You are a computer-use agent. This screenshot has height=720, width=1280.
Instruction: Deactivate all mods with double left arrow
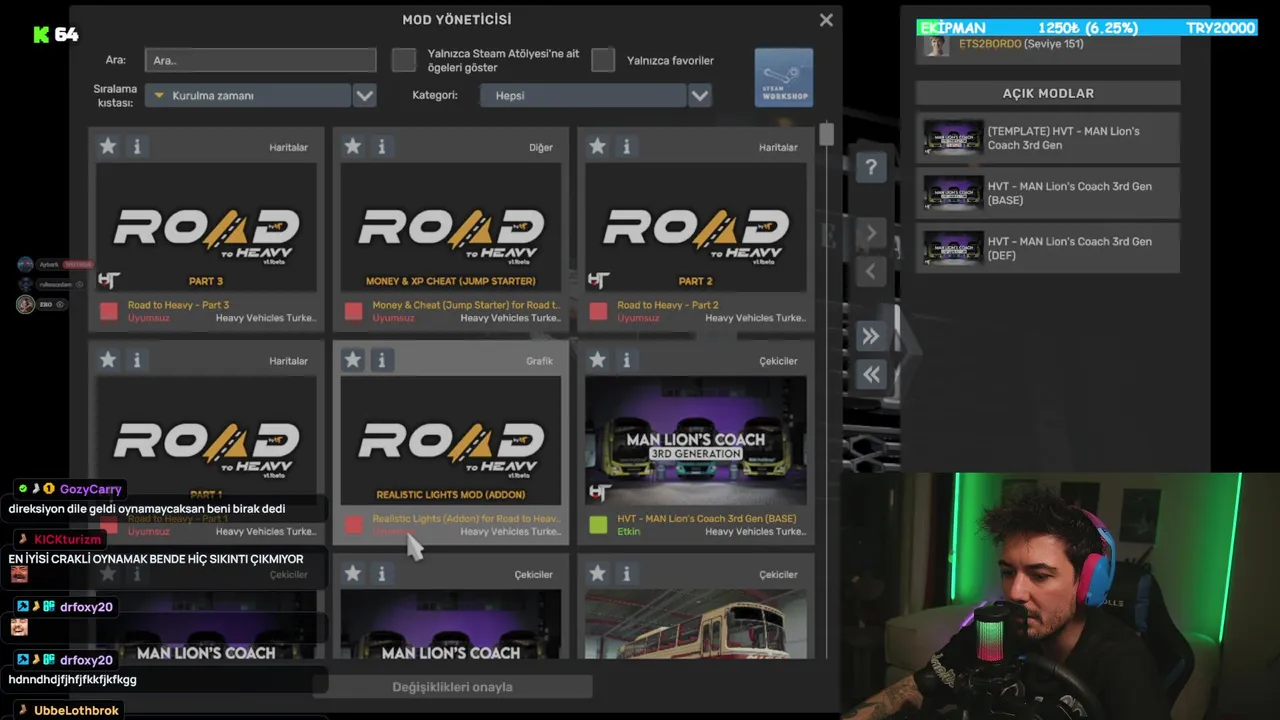(871, 374)
